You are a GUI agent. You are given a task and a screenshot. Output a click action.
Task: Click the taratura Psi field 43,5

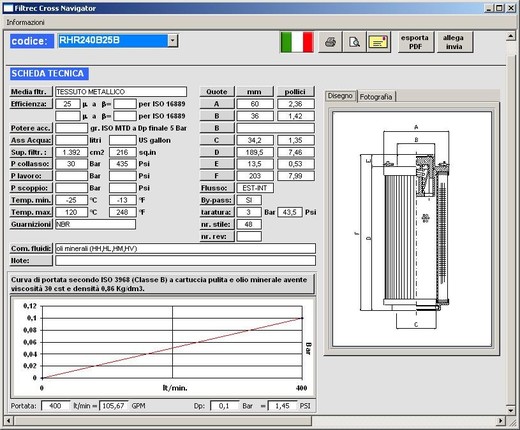coord(290,212)
